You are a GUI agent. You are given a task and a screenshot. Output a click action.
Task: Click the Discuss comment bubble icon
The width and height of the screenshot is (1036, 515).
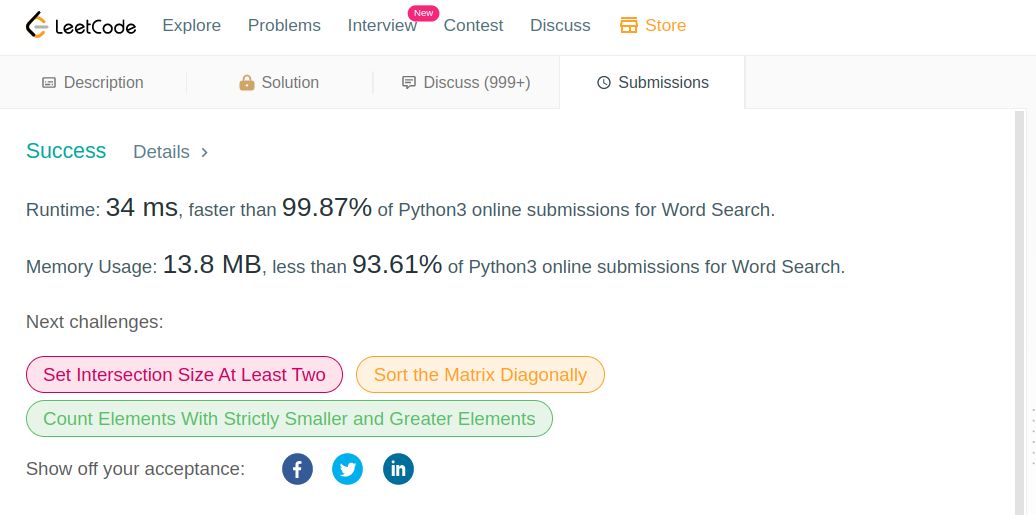pyautogui.click(x=409, y=83)
